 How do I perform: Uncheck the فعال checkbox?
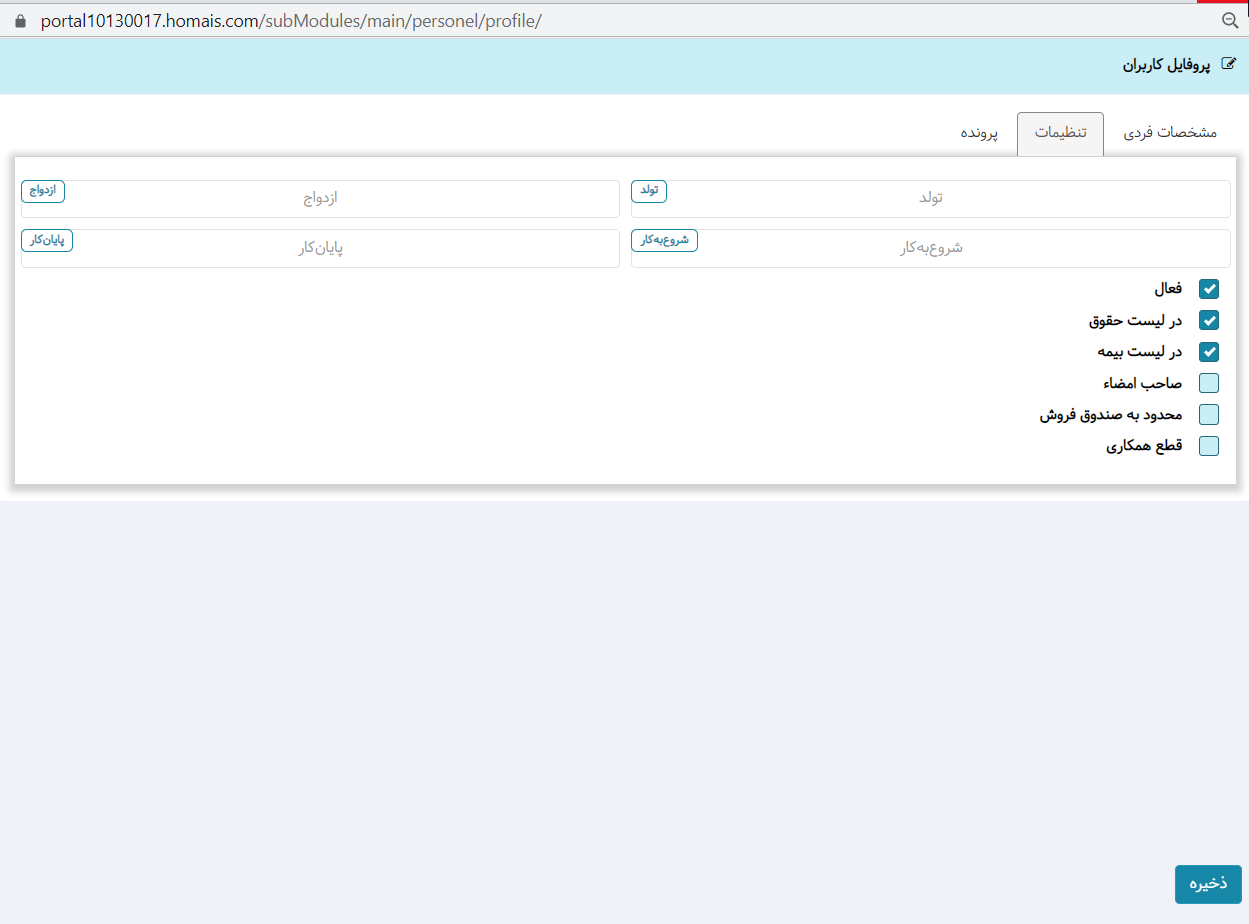(x=1209, y=289)
